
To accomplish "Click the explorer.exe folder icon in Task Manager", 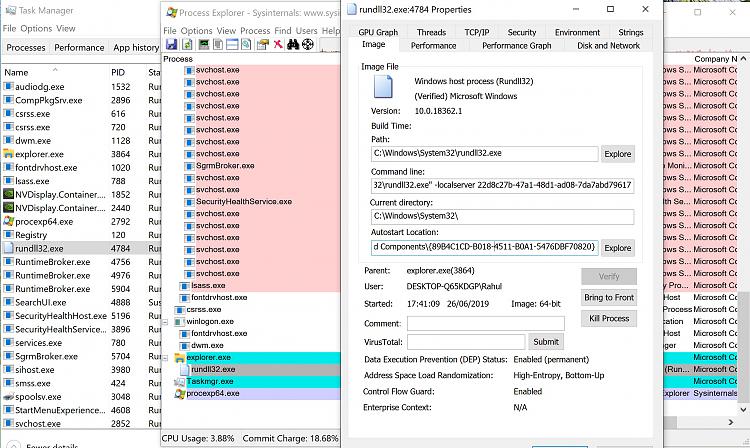I will click(8, 154).
